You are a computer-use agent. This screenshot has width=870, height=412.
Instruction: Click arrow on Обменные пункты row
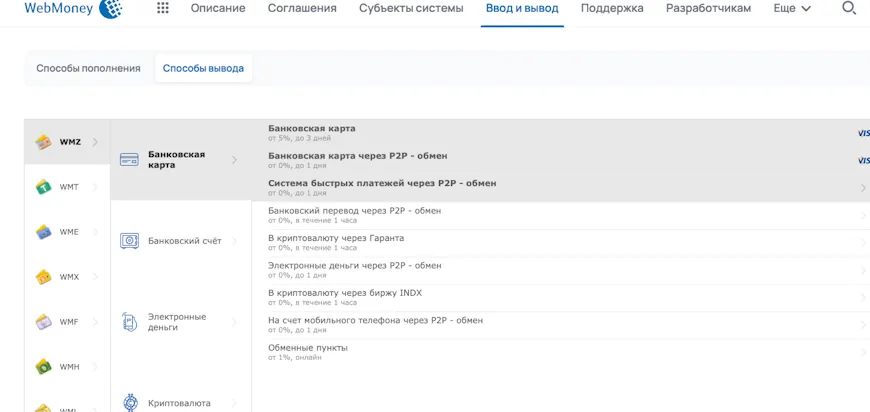click(x=863, y=352)
